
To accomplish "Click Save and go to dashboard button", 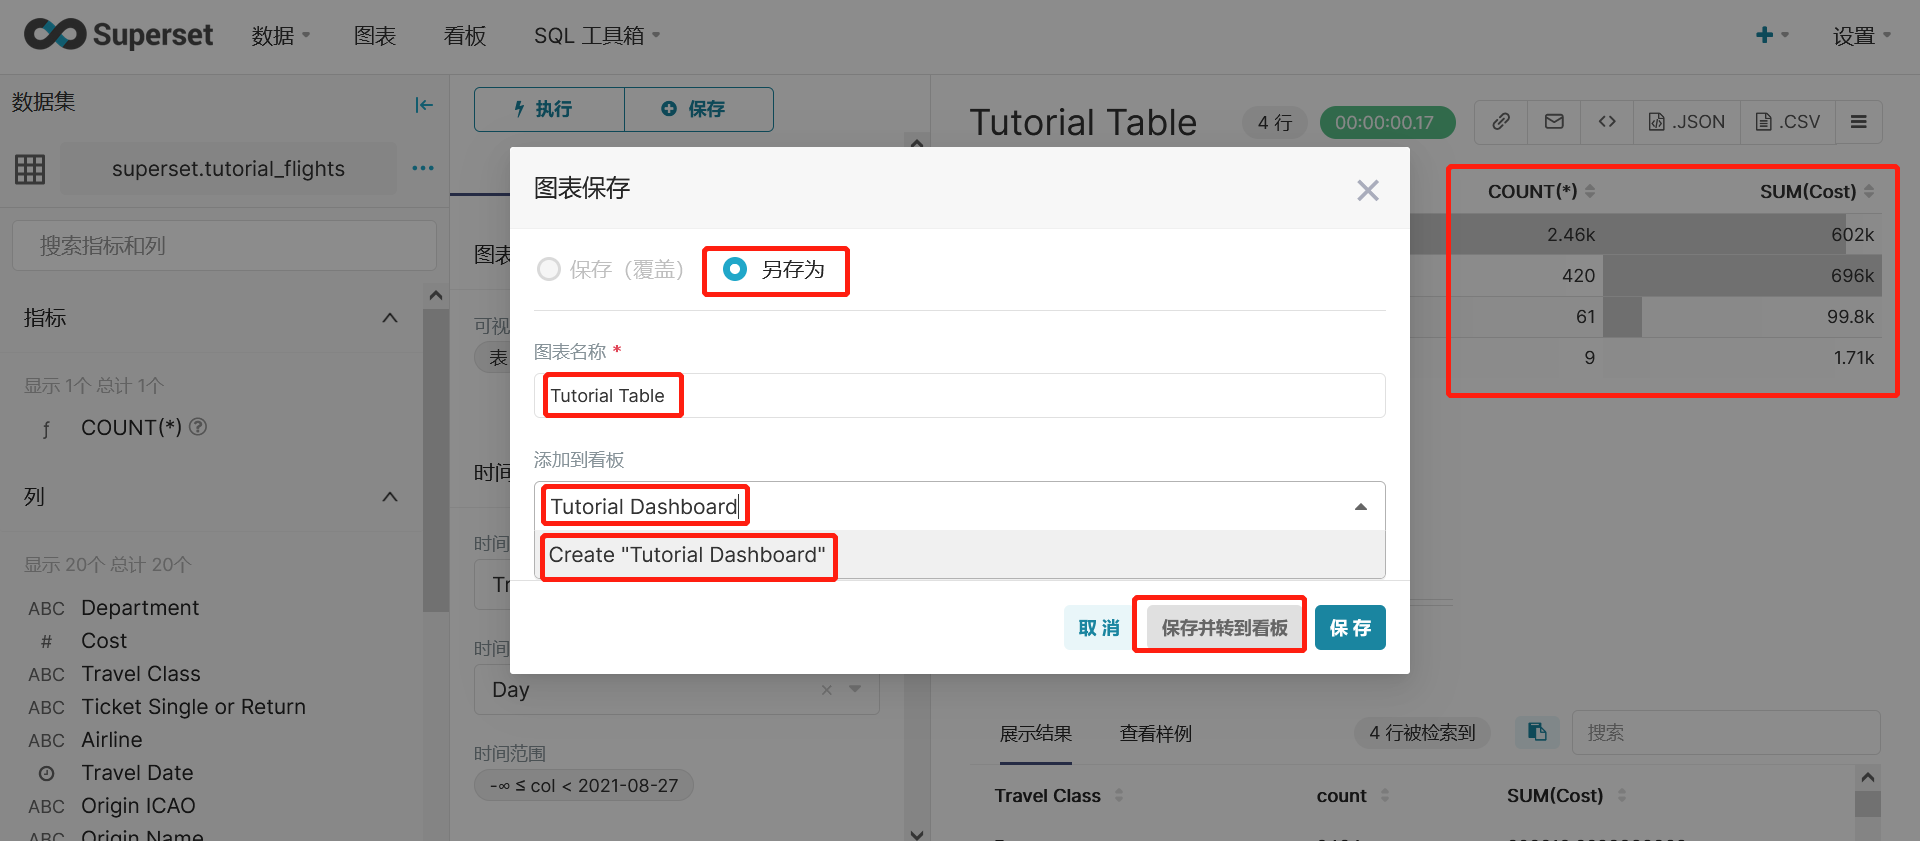I will (x=1224, y=628).
